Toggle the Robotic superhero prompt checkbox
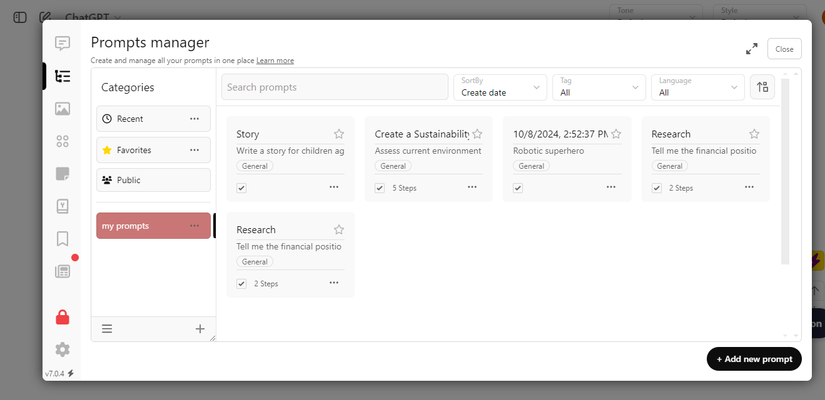 pos(518,187)
